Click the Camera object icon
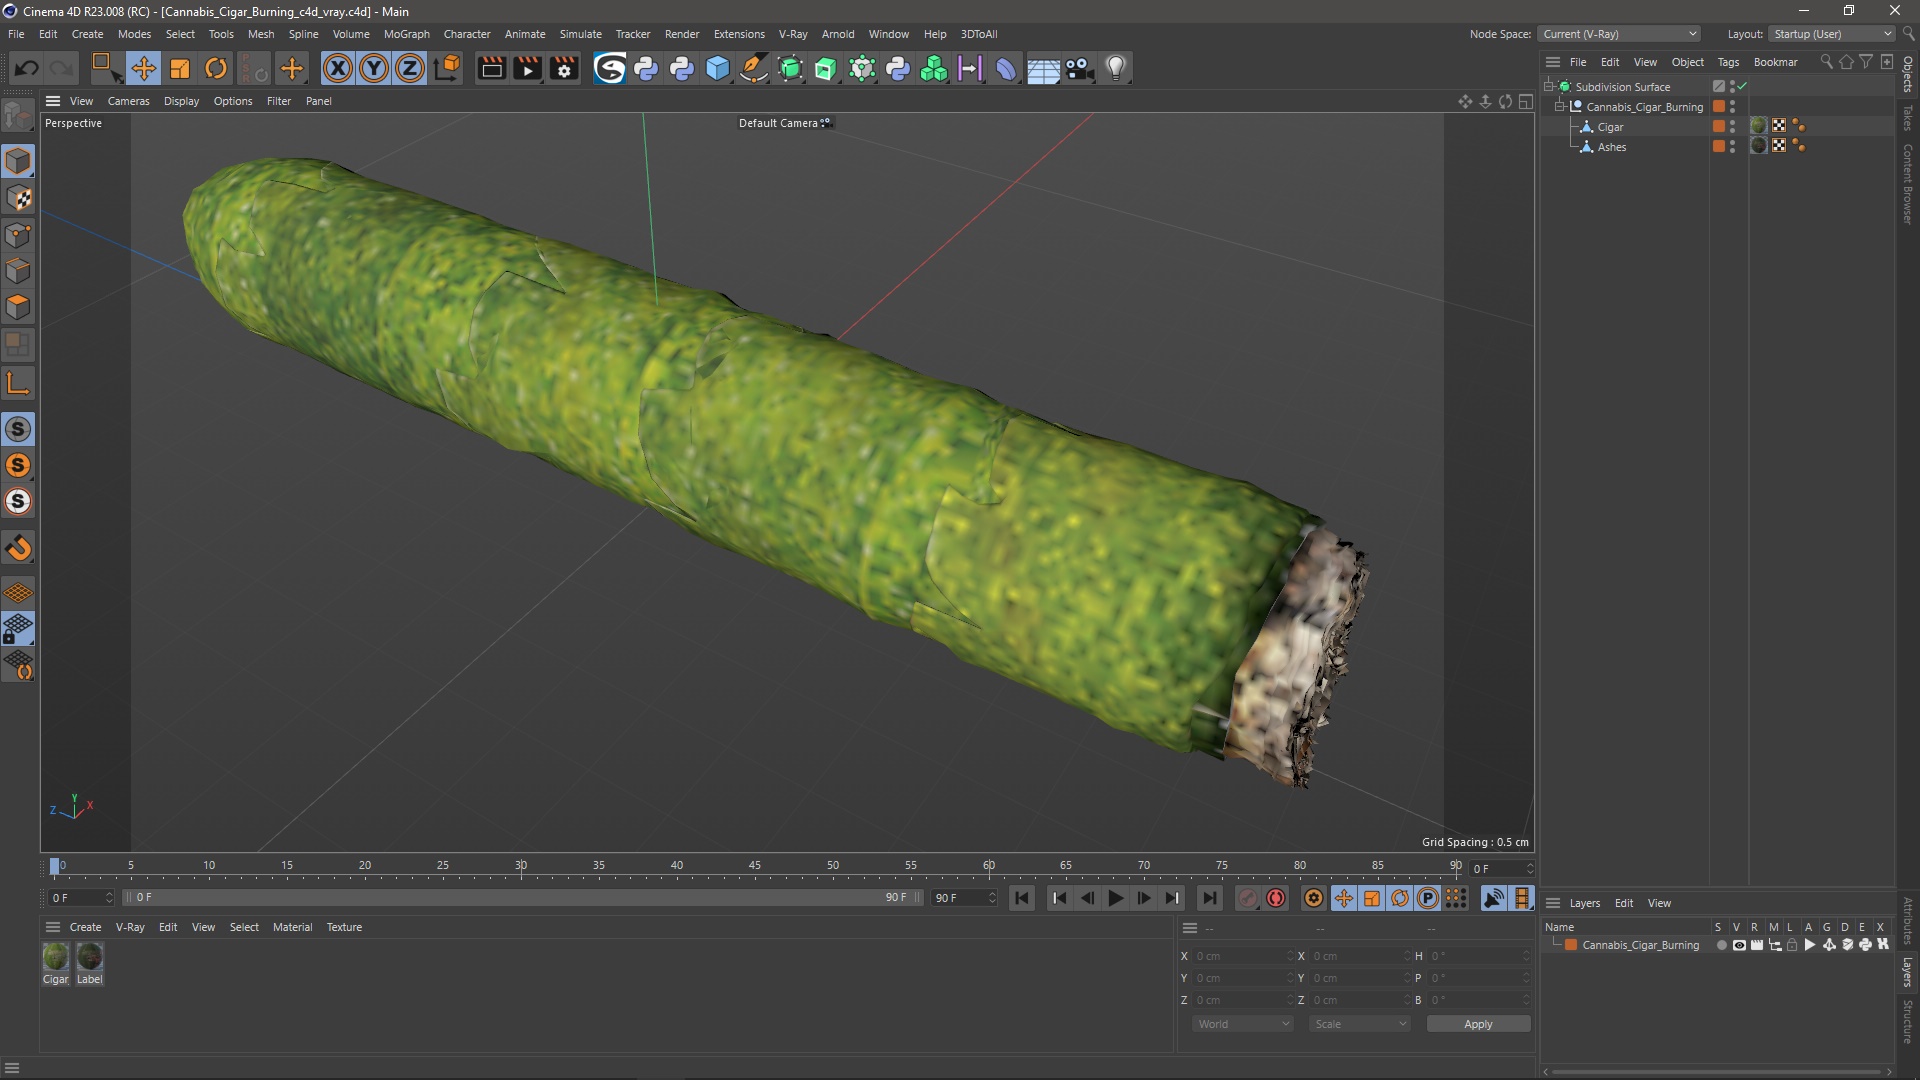 pyautogui.click(x=1079, y=68)
